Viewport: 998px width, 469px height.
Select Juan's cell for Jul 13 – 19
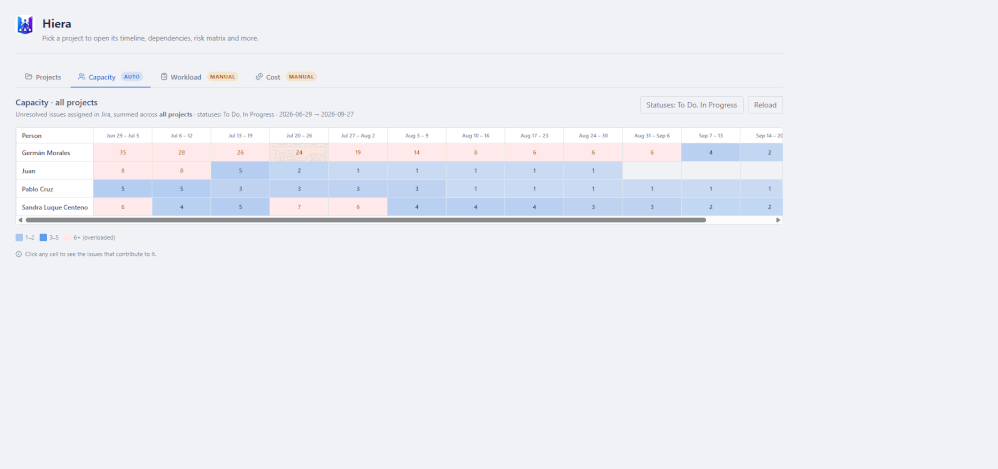click(x=240, y=171)
